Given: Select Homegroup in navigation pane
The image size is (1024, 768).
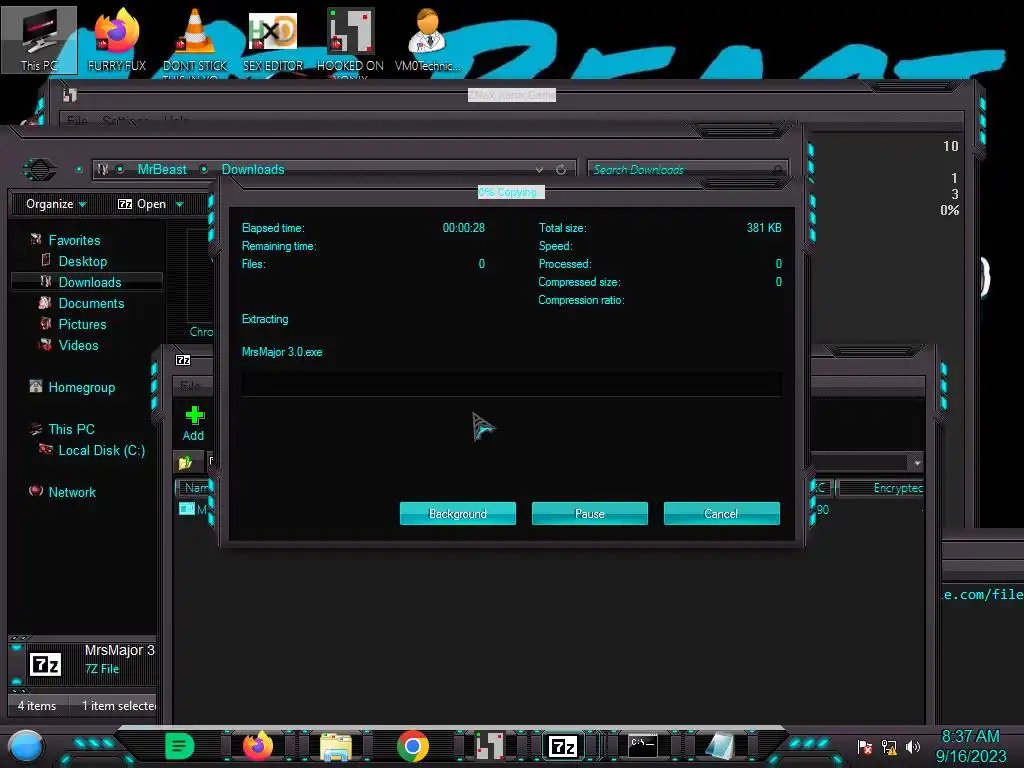Looking at the screenshot, I should (82, 387).
